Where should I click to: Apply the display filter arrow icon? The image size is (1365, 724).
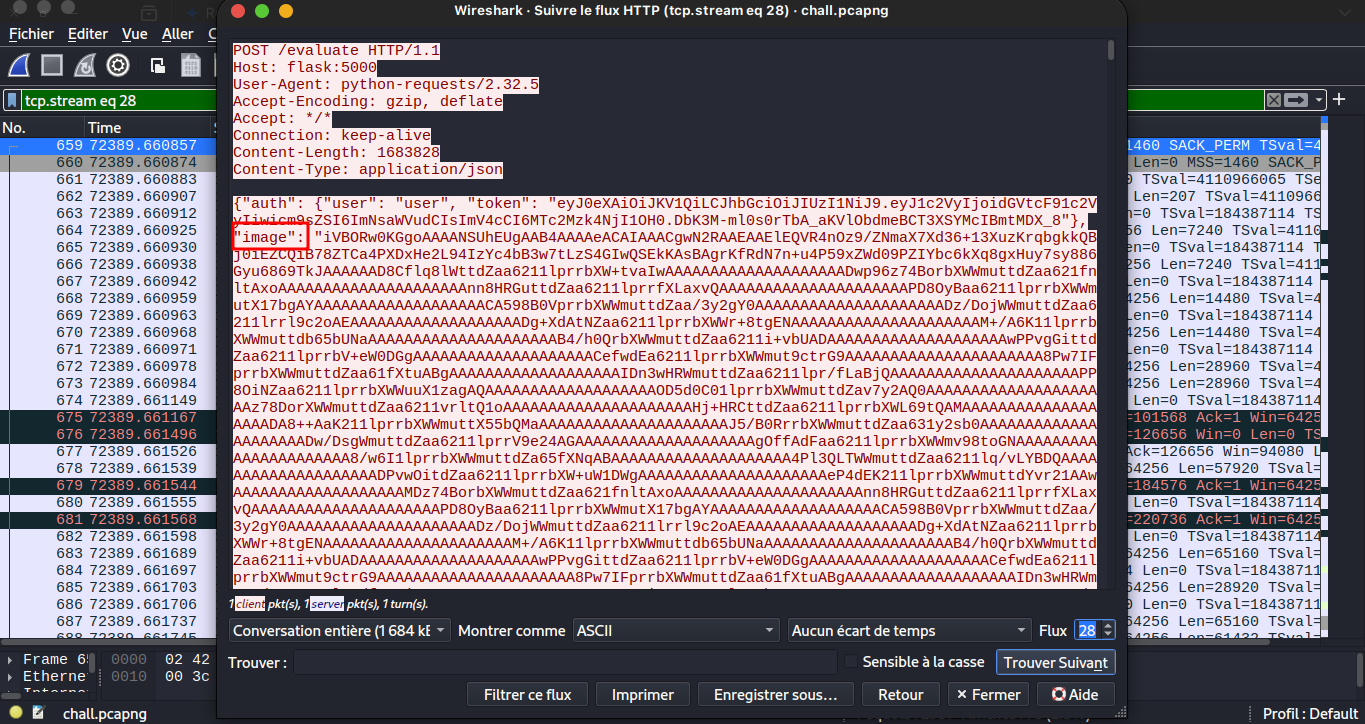(x=1296, y=100)
